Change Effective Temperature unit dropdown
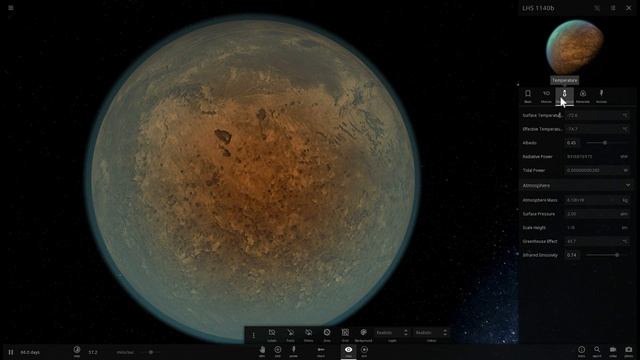640x360 pixels. (x=625, y=129)
